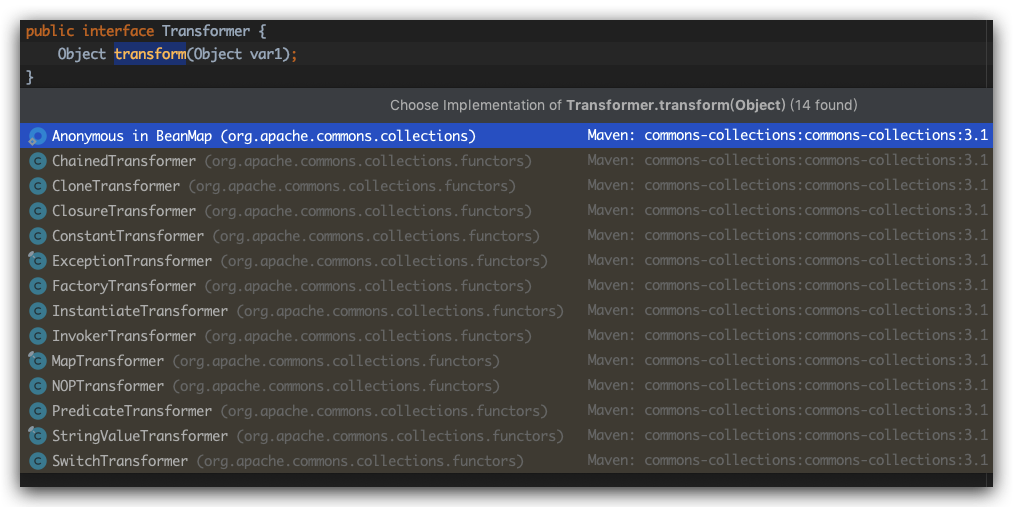This screenshot has height=507, width=1013.
Task: Click the MapTransformer class icon
Action: pos(38,361)
